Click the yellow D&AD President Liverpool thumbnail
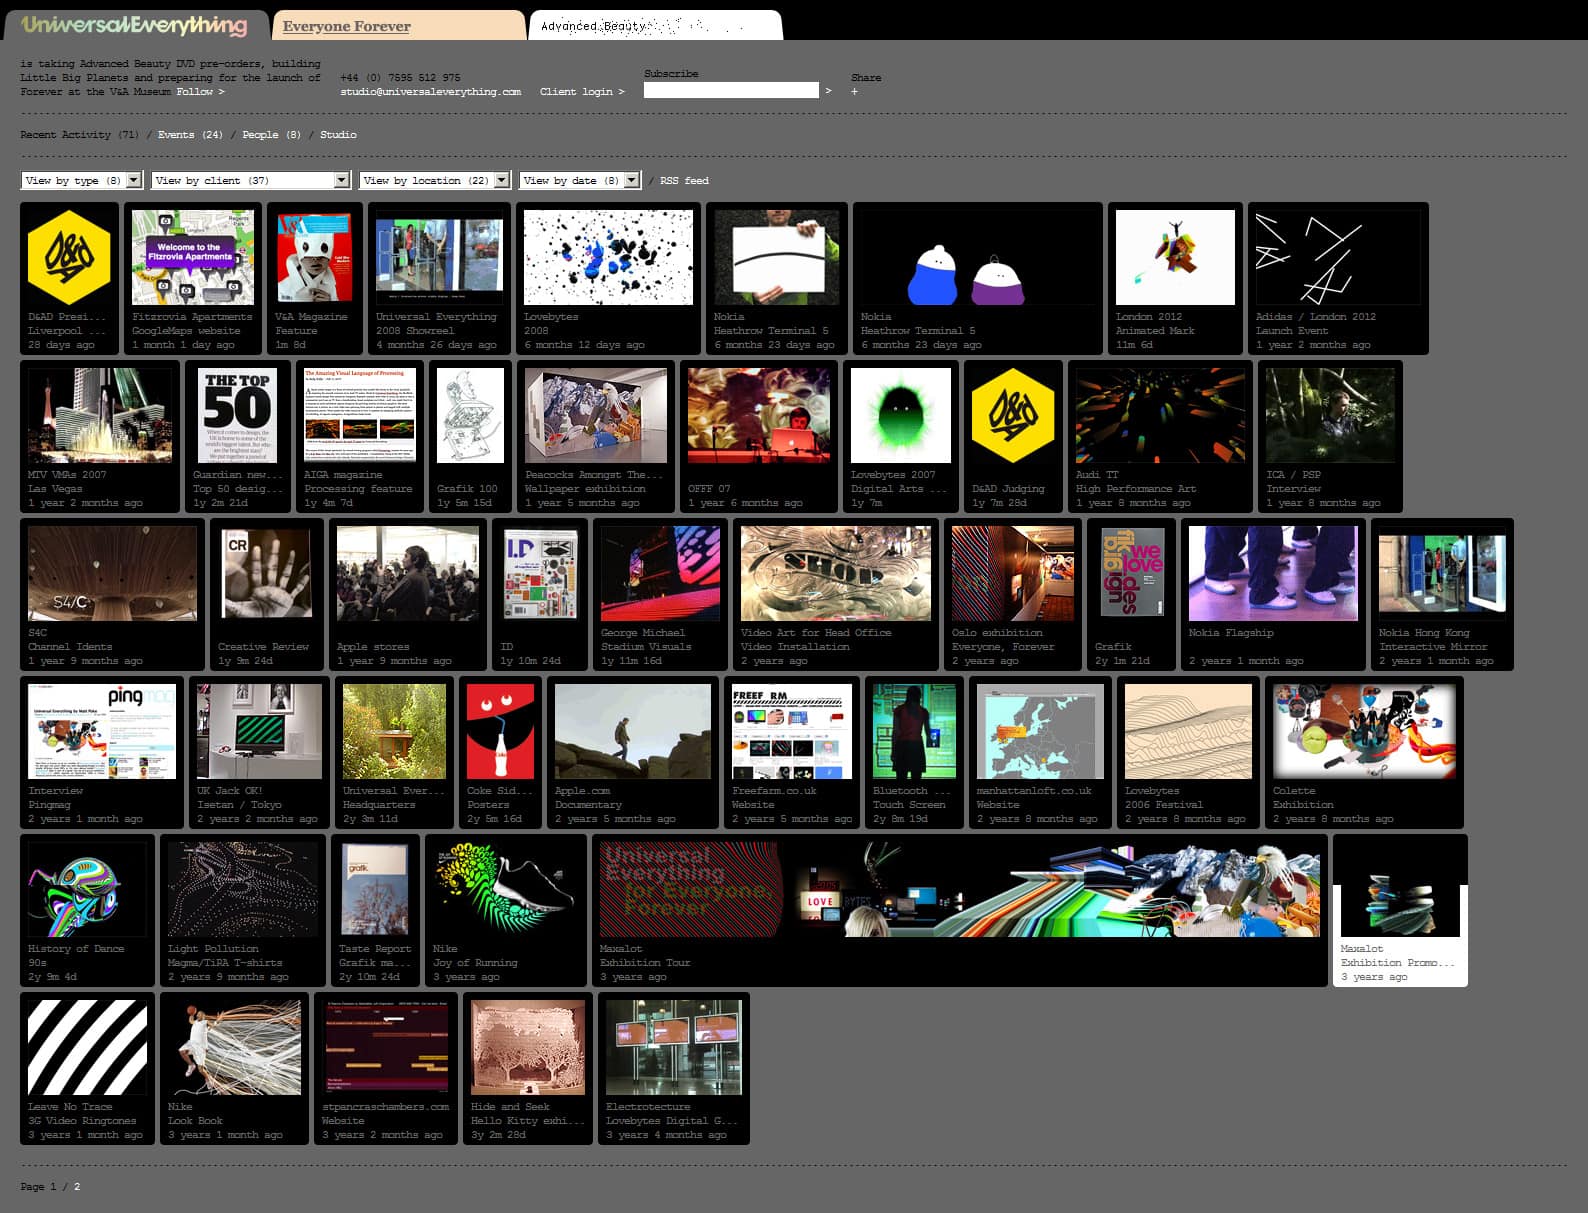The height and width of the screenshot is (1213, 1588). click(x=69, y=258)
